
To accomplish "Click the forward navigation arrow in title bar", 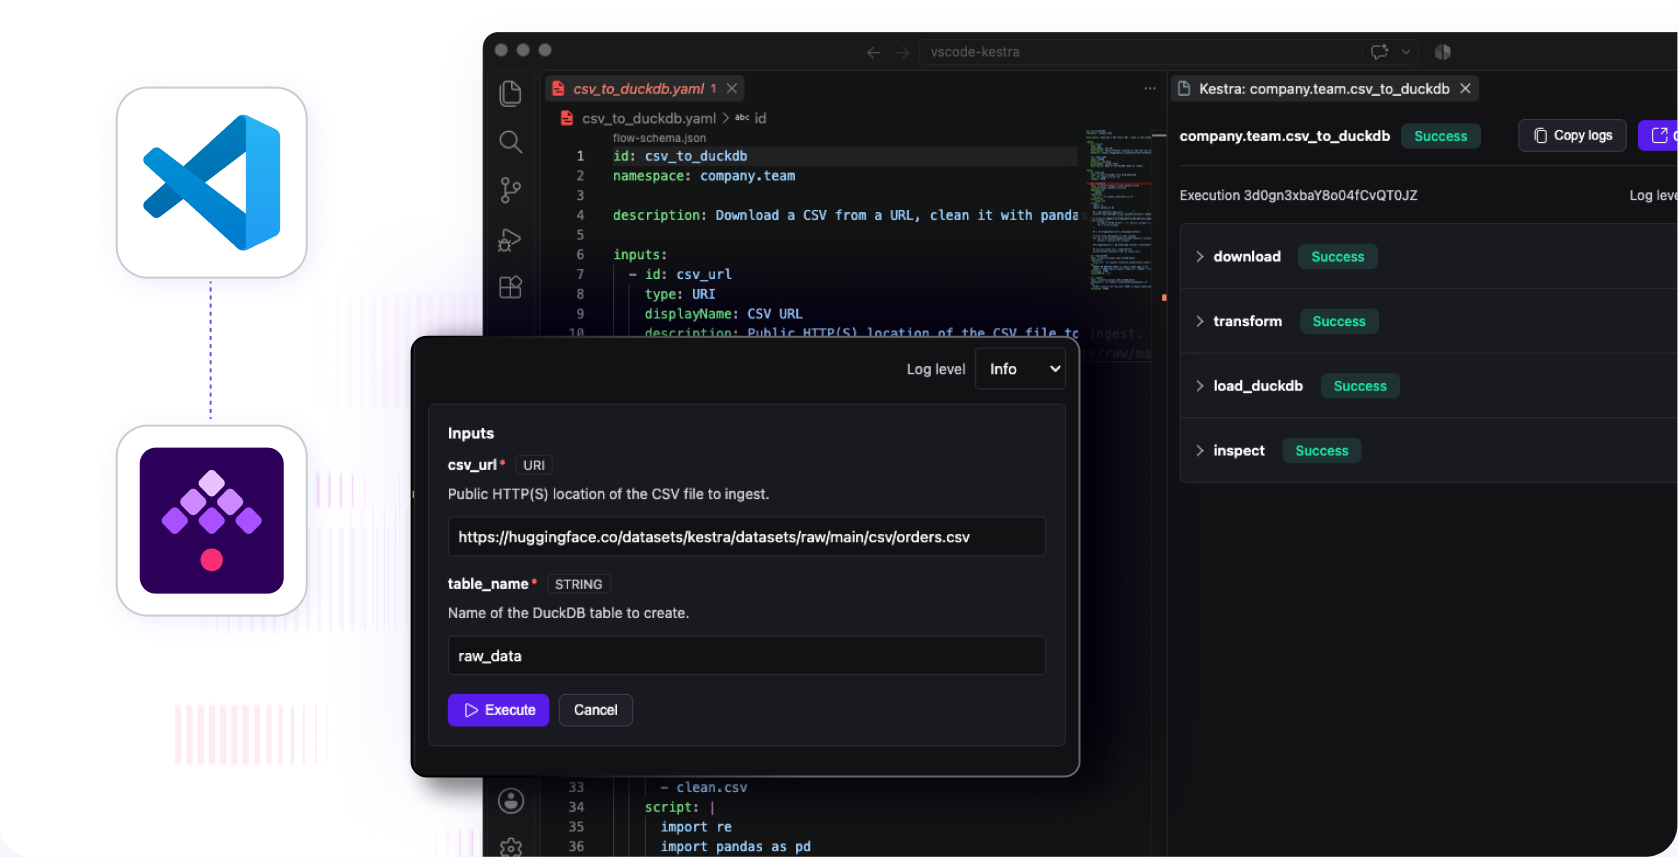I will click(902, 52).
